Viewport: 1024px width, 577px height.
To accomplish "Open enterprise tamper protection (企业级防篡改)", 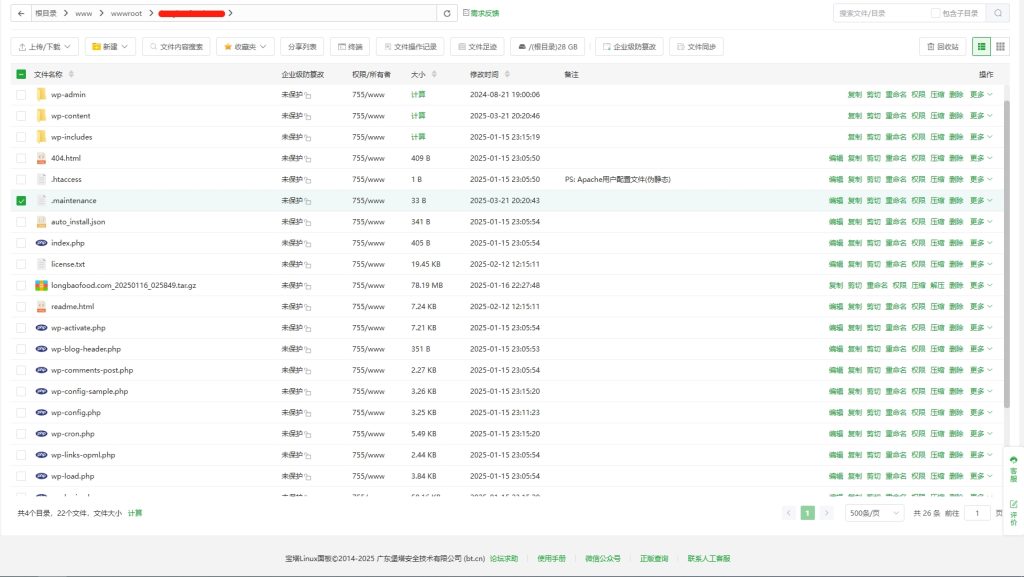I will coord(630,46).
